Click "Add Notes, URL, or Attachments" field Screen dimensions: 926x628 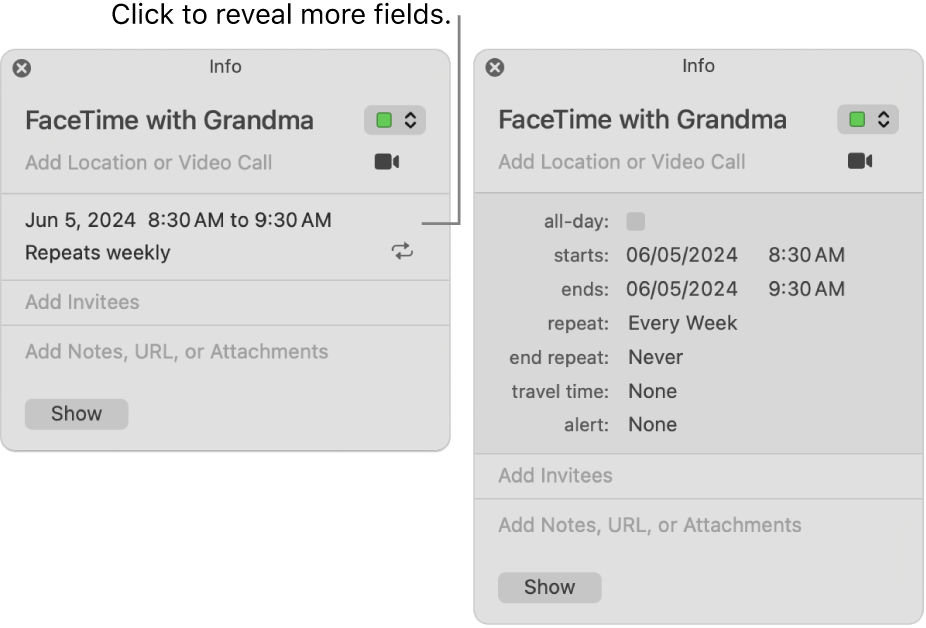coord(176,351)
